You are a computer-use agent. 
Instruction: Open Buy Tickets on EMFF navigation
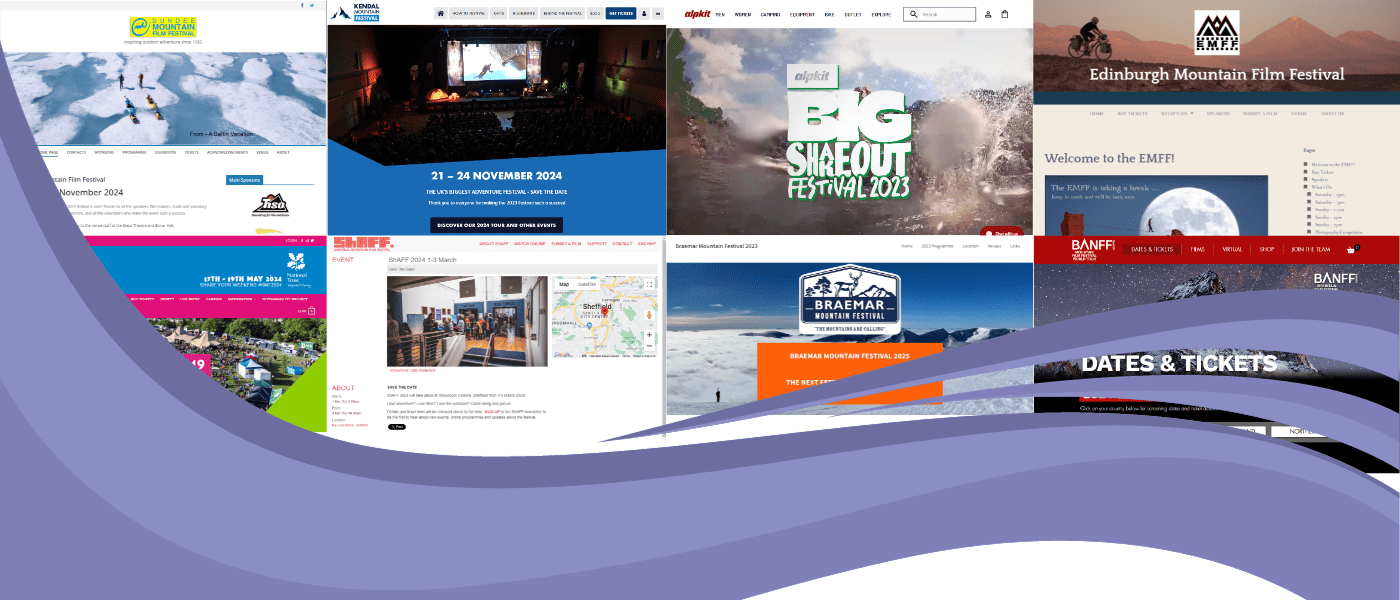tap(1131, 113)
